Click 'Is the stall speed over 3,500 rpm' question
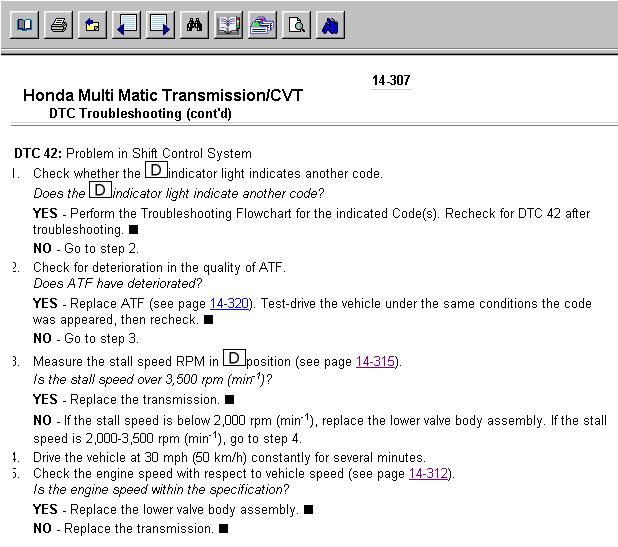This screenshot has height=547, width=618. pos(153,379)
